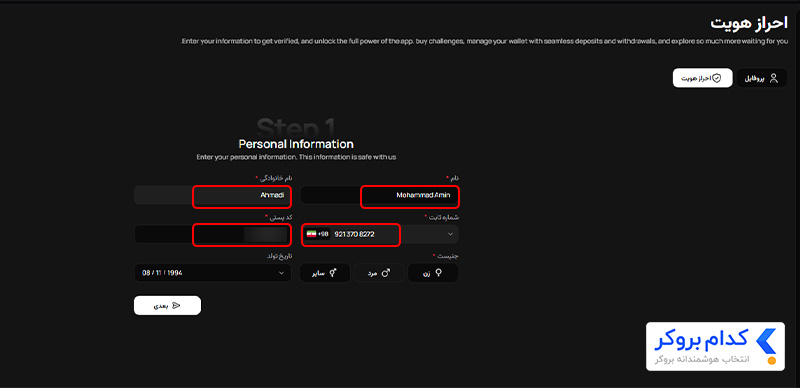The height and width of the screenshot is (388, 800).
Task: Click the first name field Mohammad Amin
Action: (x=379, y=195)
